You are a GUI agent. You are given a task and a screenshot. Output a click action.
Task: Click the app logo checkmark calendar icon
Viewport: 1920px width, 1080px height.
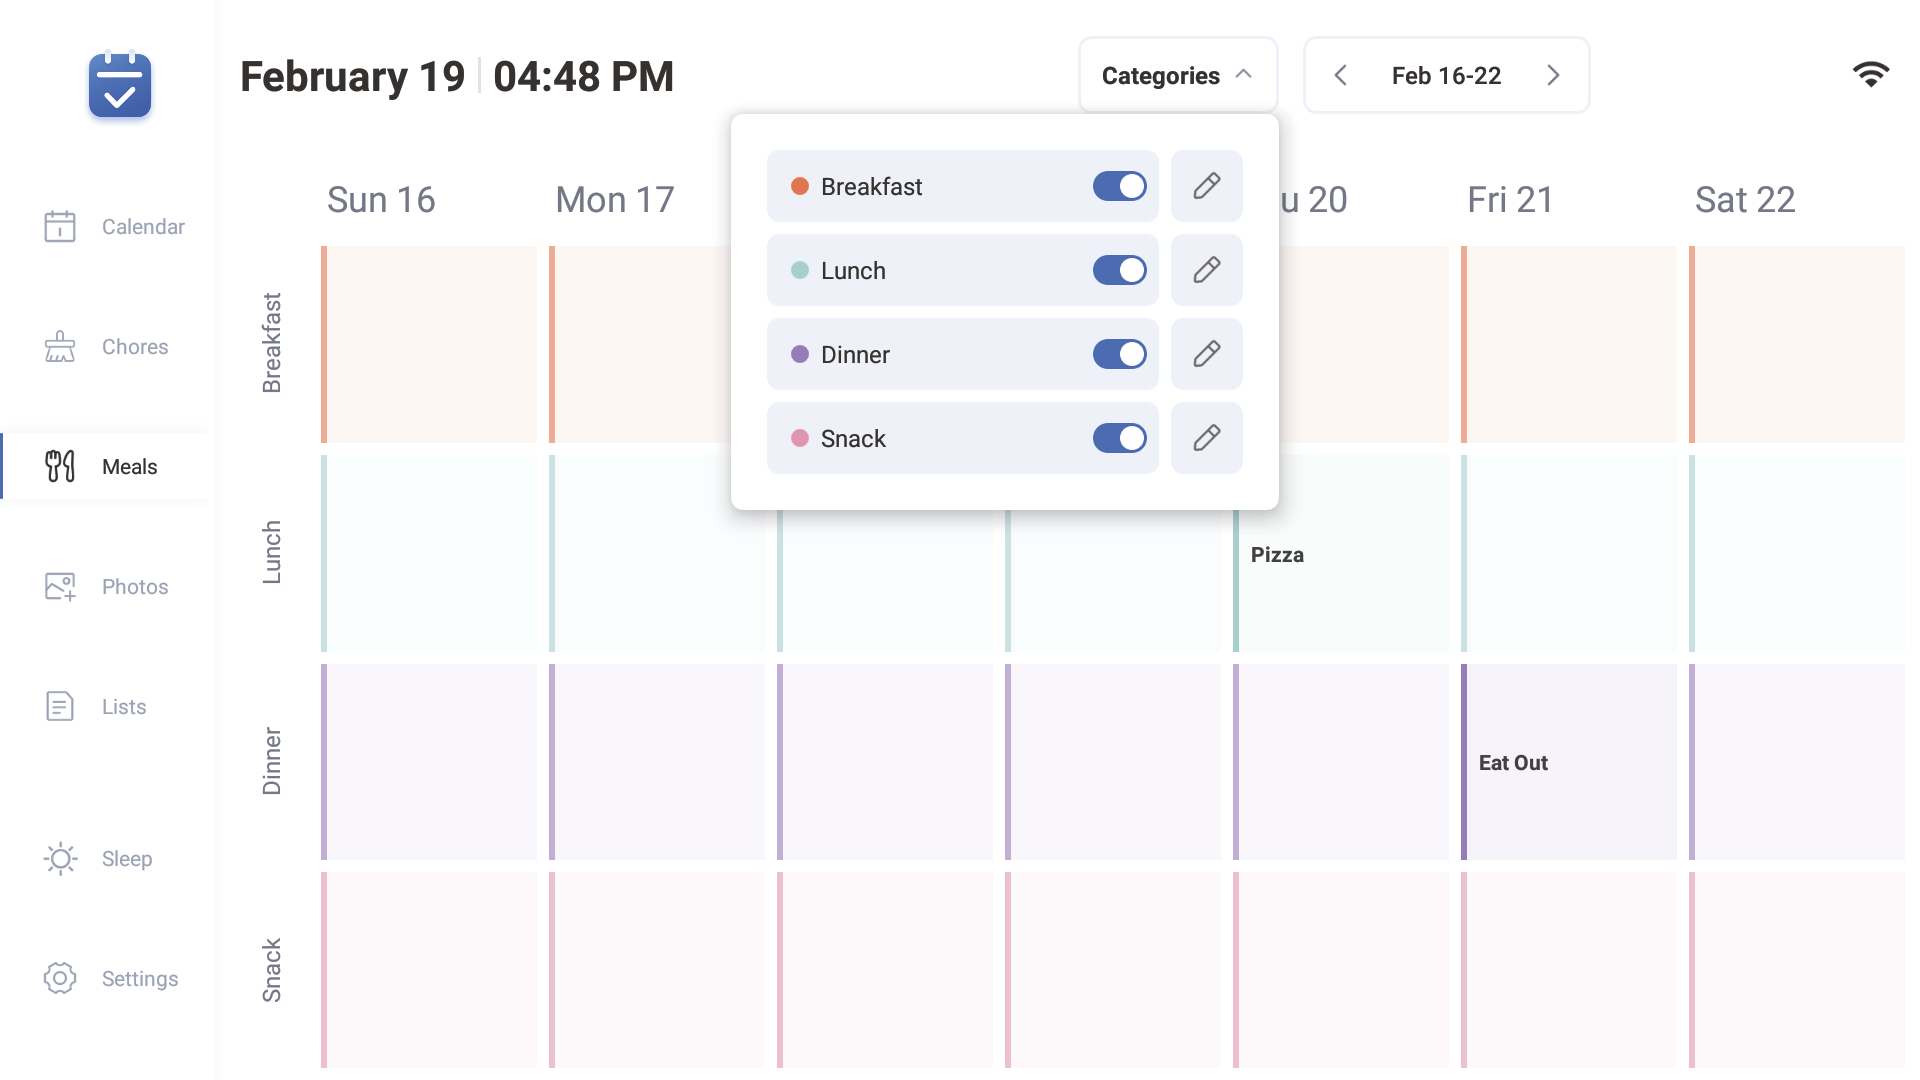point(120,85)
